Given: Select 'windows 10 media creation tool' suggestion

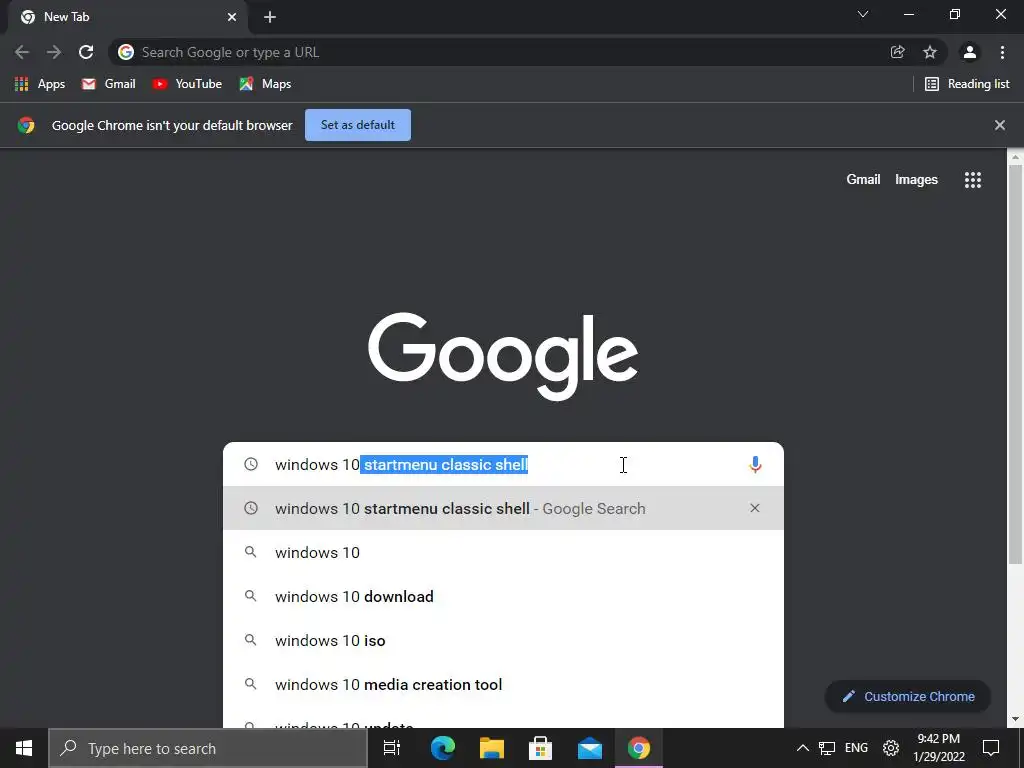Looking at the screenshot, I should (503, 684).
